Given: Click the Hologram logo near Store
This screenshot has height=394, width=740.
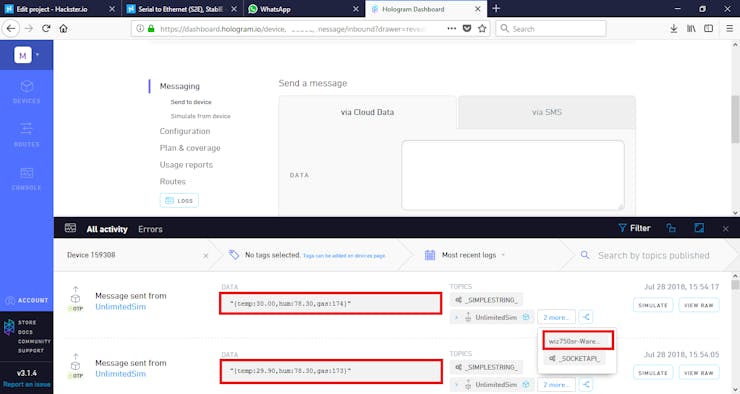Looking at the screenshot, I should click(9, 327).
